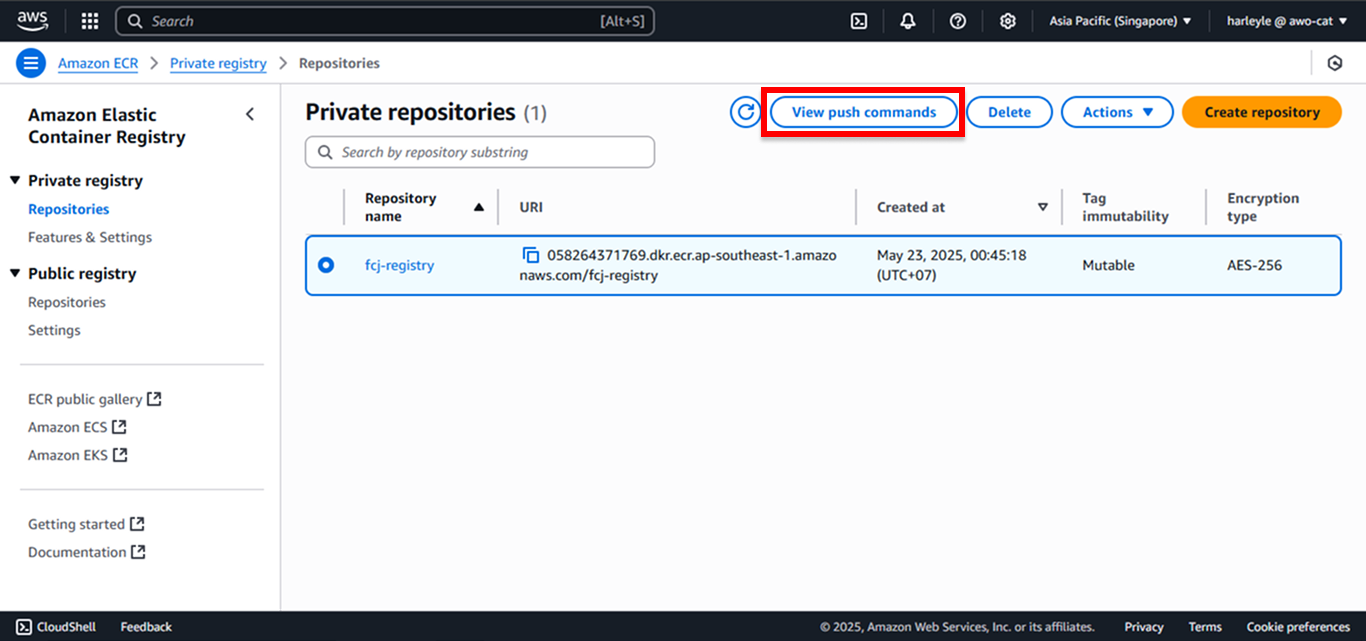Click the May 23, 2025 created date
Image resolution: width=1366 pixels, height=641 pixels.
(952, 265)
